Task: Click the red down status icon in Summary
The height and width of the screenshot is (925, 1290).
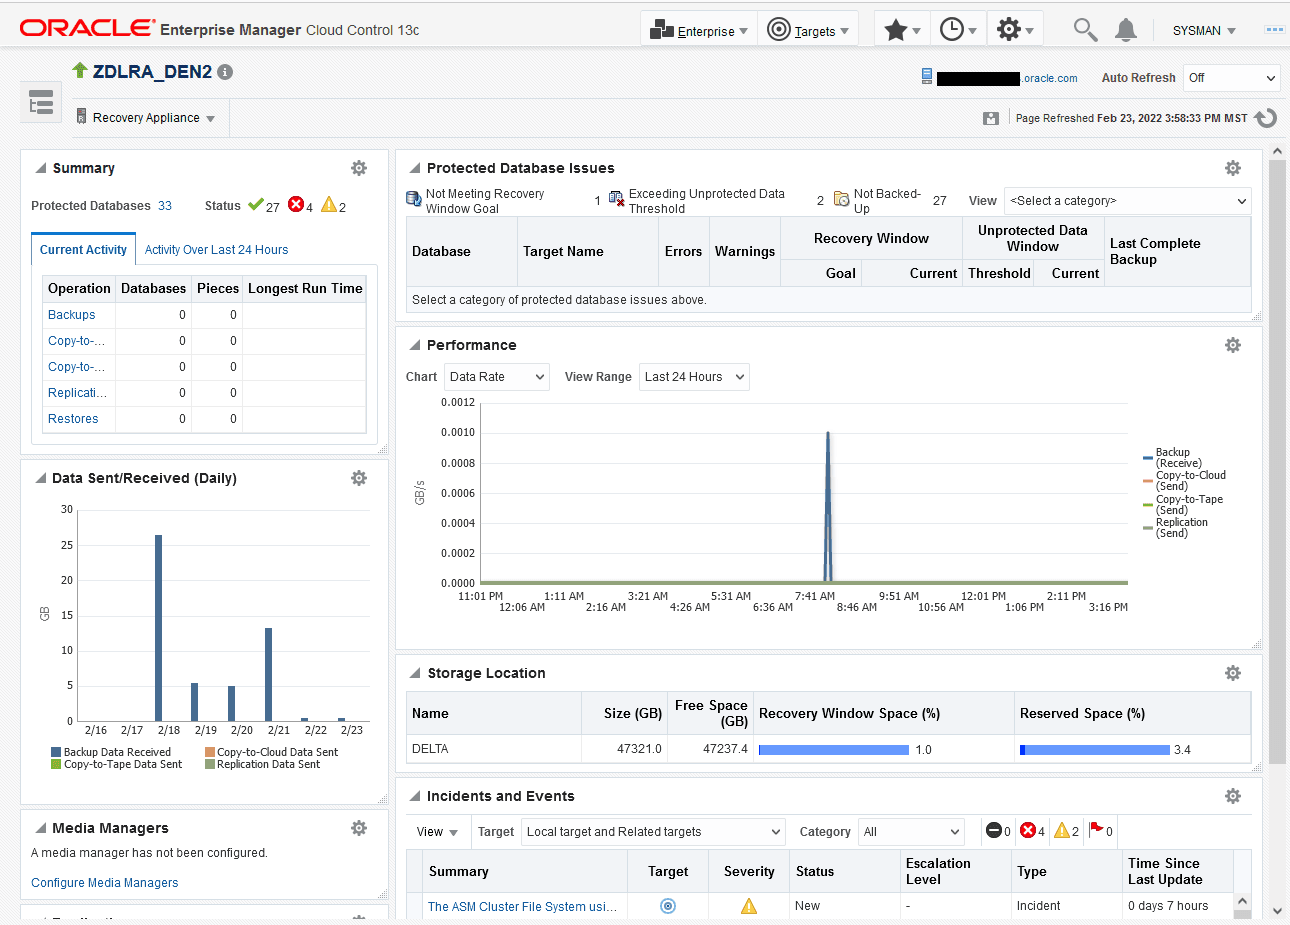Action: [296, 205]
